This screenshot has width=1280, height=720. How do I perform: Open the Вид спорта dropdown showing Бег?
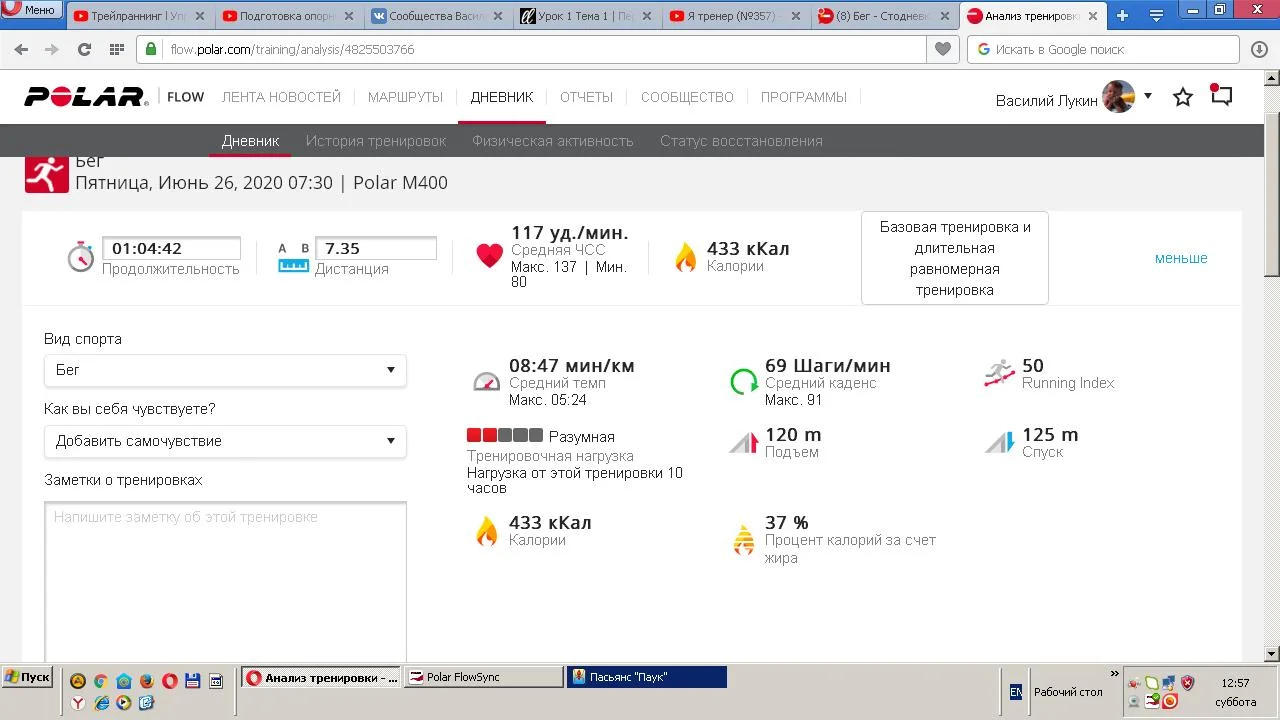[225, 370]
